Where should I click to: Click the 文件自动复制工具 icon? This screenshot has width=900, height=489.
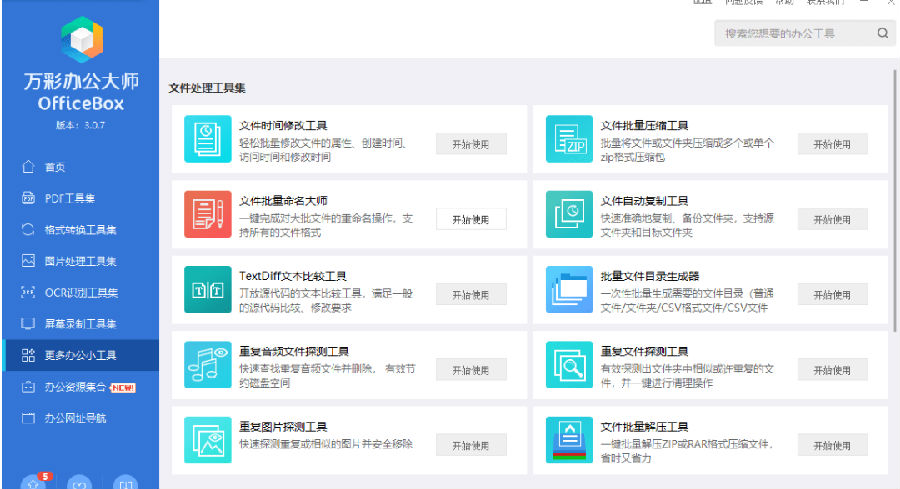pos(570,214)
